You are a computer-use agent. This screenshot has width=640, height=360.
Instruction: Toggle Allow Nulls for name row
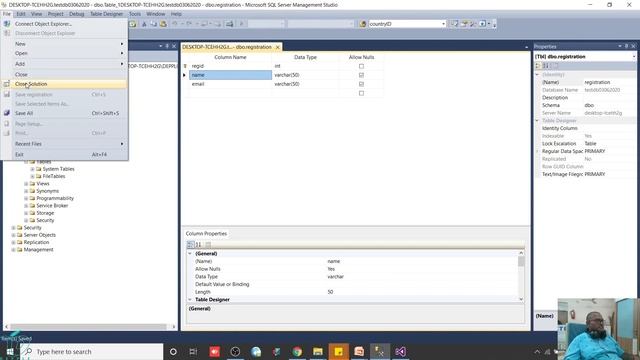point(361,75)
